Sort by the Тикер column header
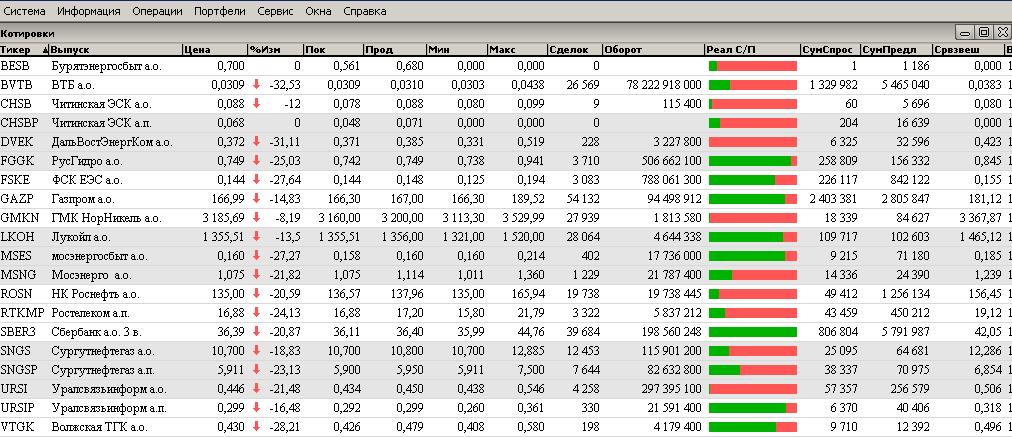 point(25,50)
